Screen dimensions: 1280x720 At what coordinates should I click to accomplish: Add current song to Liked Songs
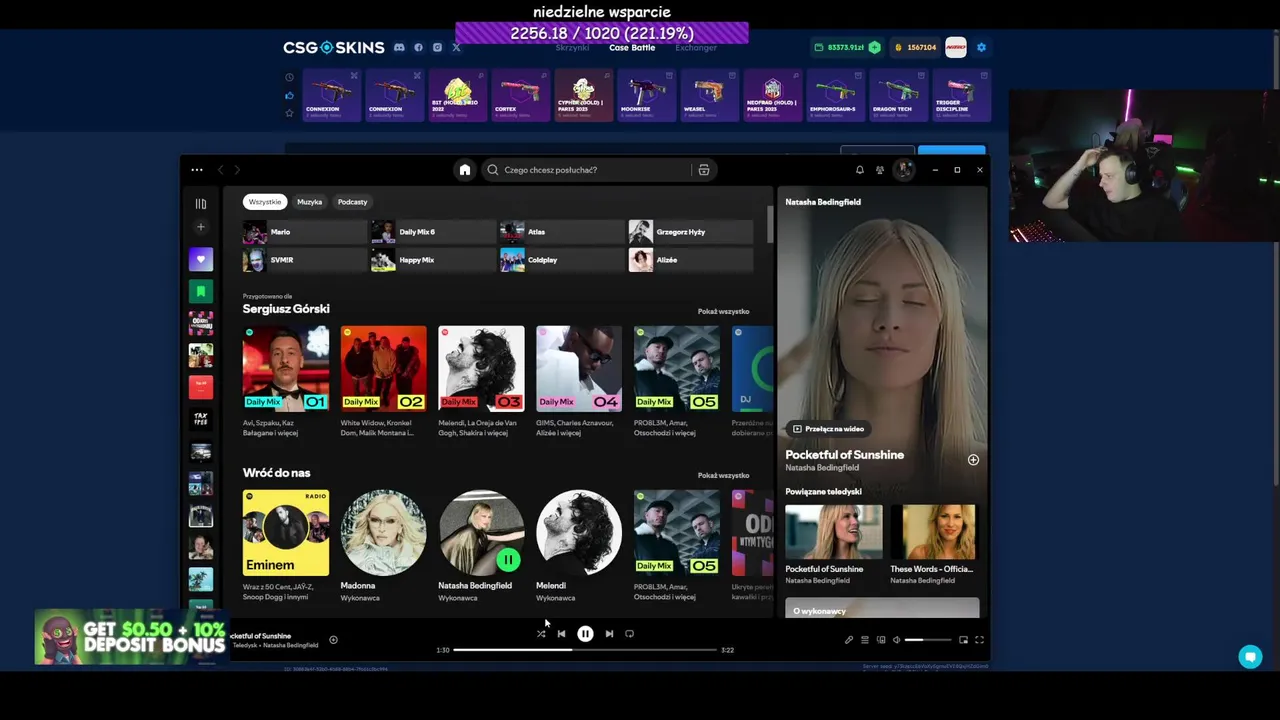tap(333, 640)
